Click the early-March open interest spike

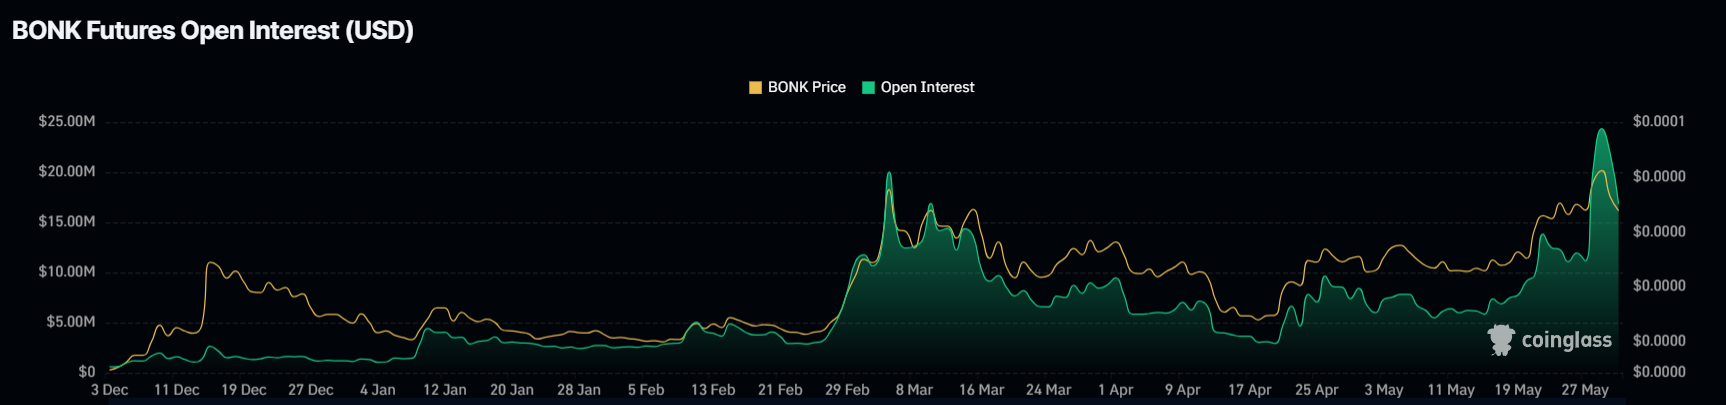click(x=889, y=174)
